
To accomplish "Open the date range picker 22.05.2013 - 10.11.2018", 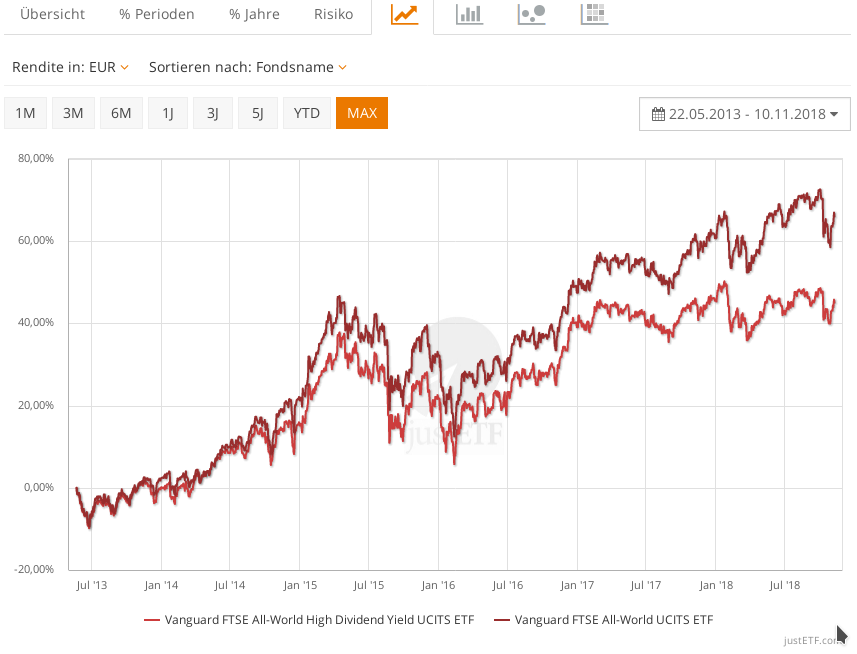I will (x=744, y=114).
